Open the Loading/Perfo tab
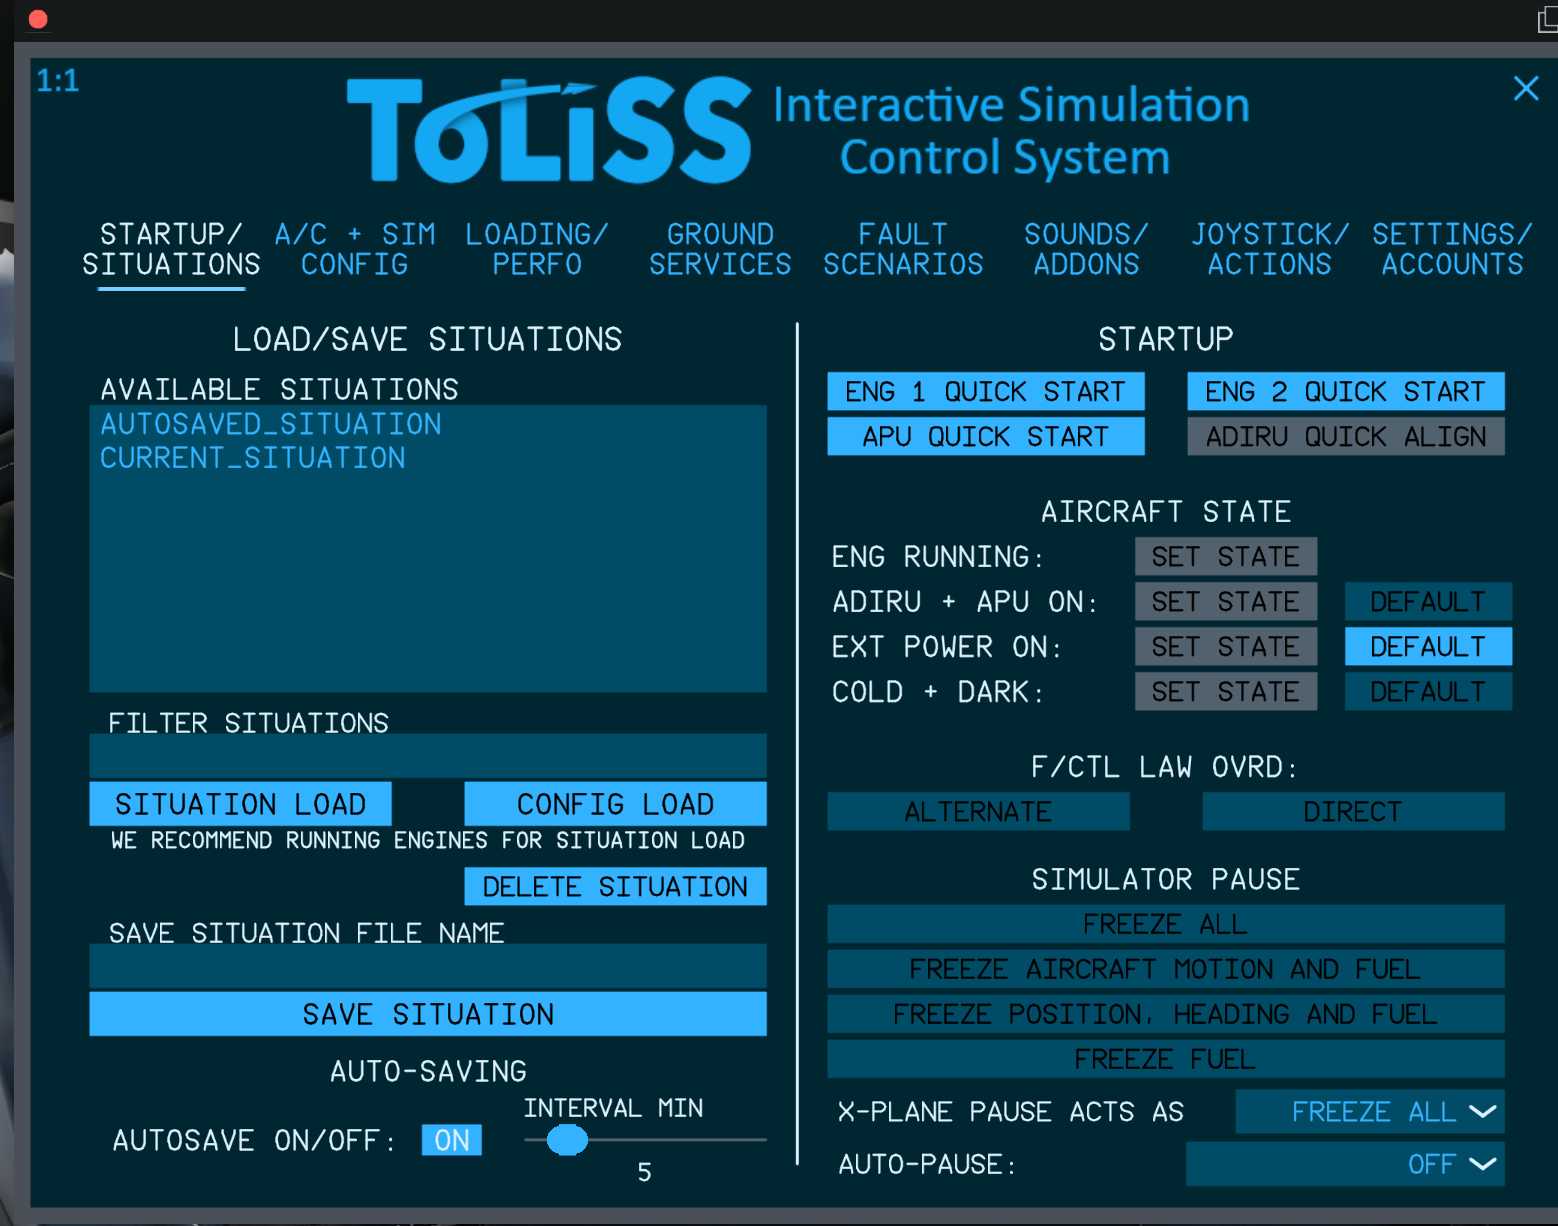1558x1226 pixels. click(x=537, y=249)
